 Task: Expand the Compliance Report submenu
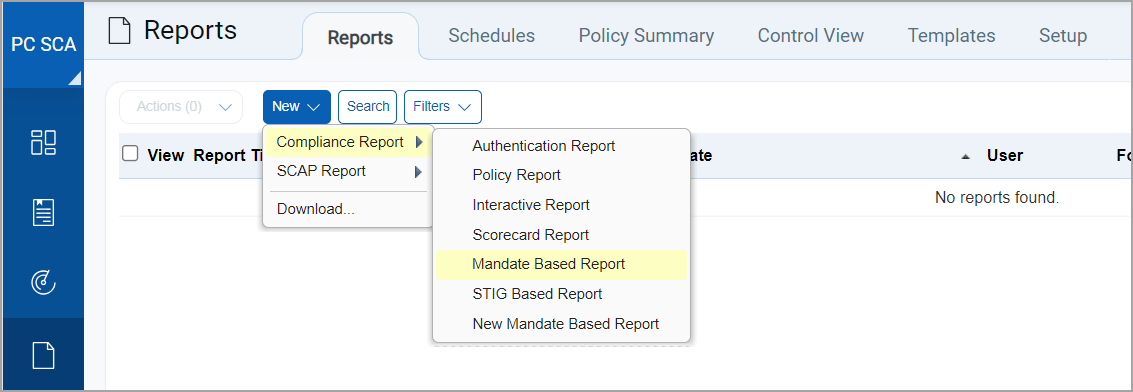348,142
